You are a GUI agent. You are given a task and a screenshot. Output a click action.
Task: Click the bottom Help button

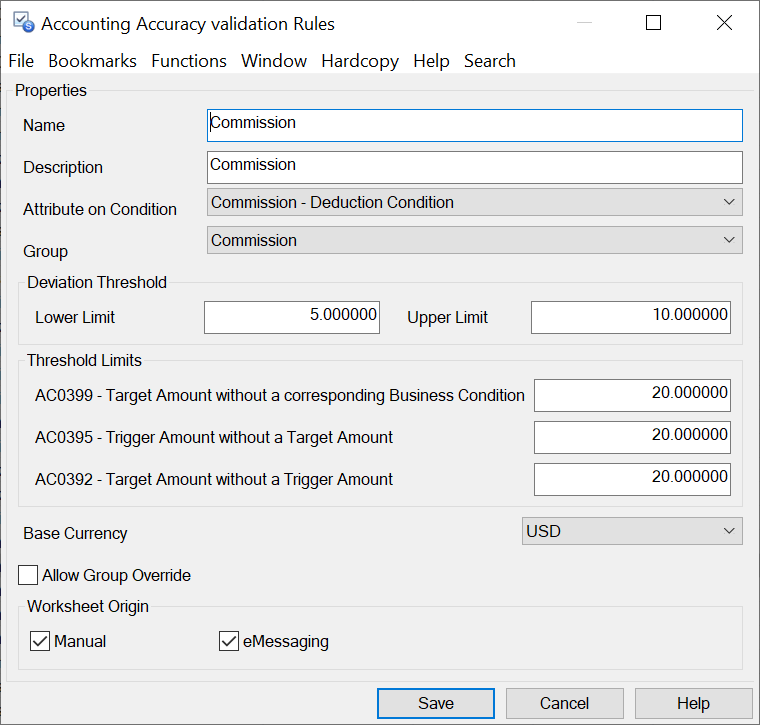(x=693, y=703)
